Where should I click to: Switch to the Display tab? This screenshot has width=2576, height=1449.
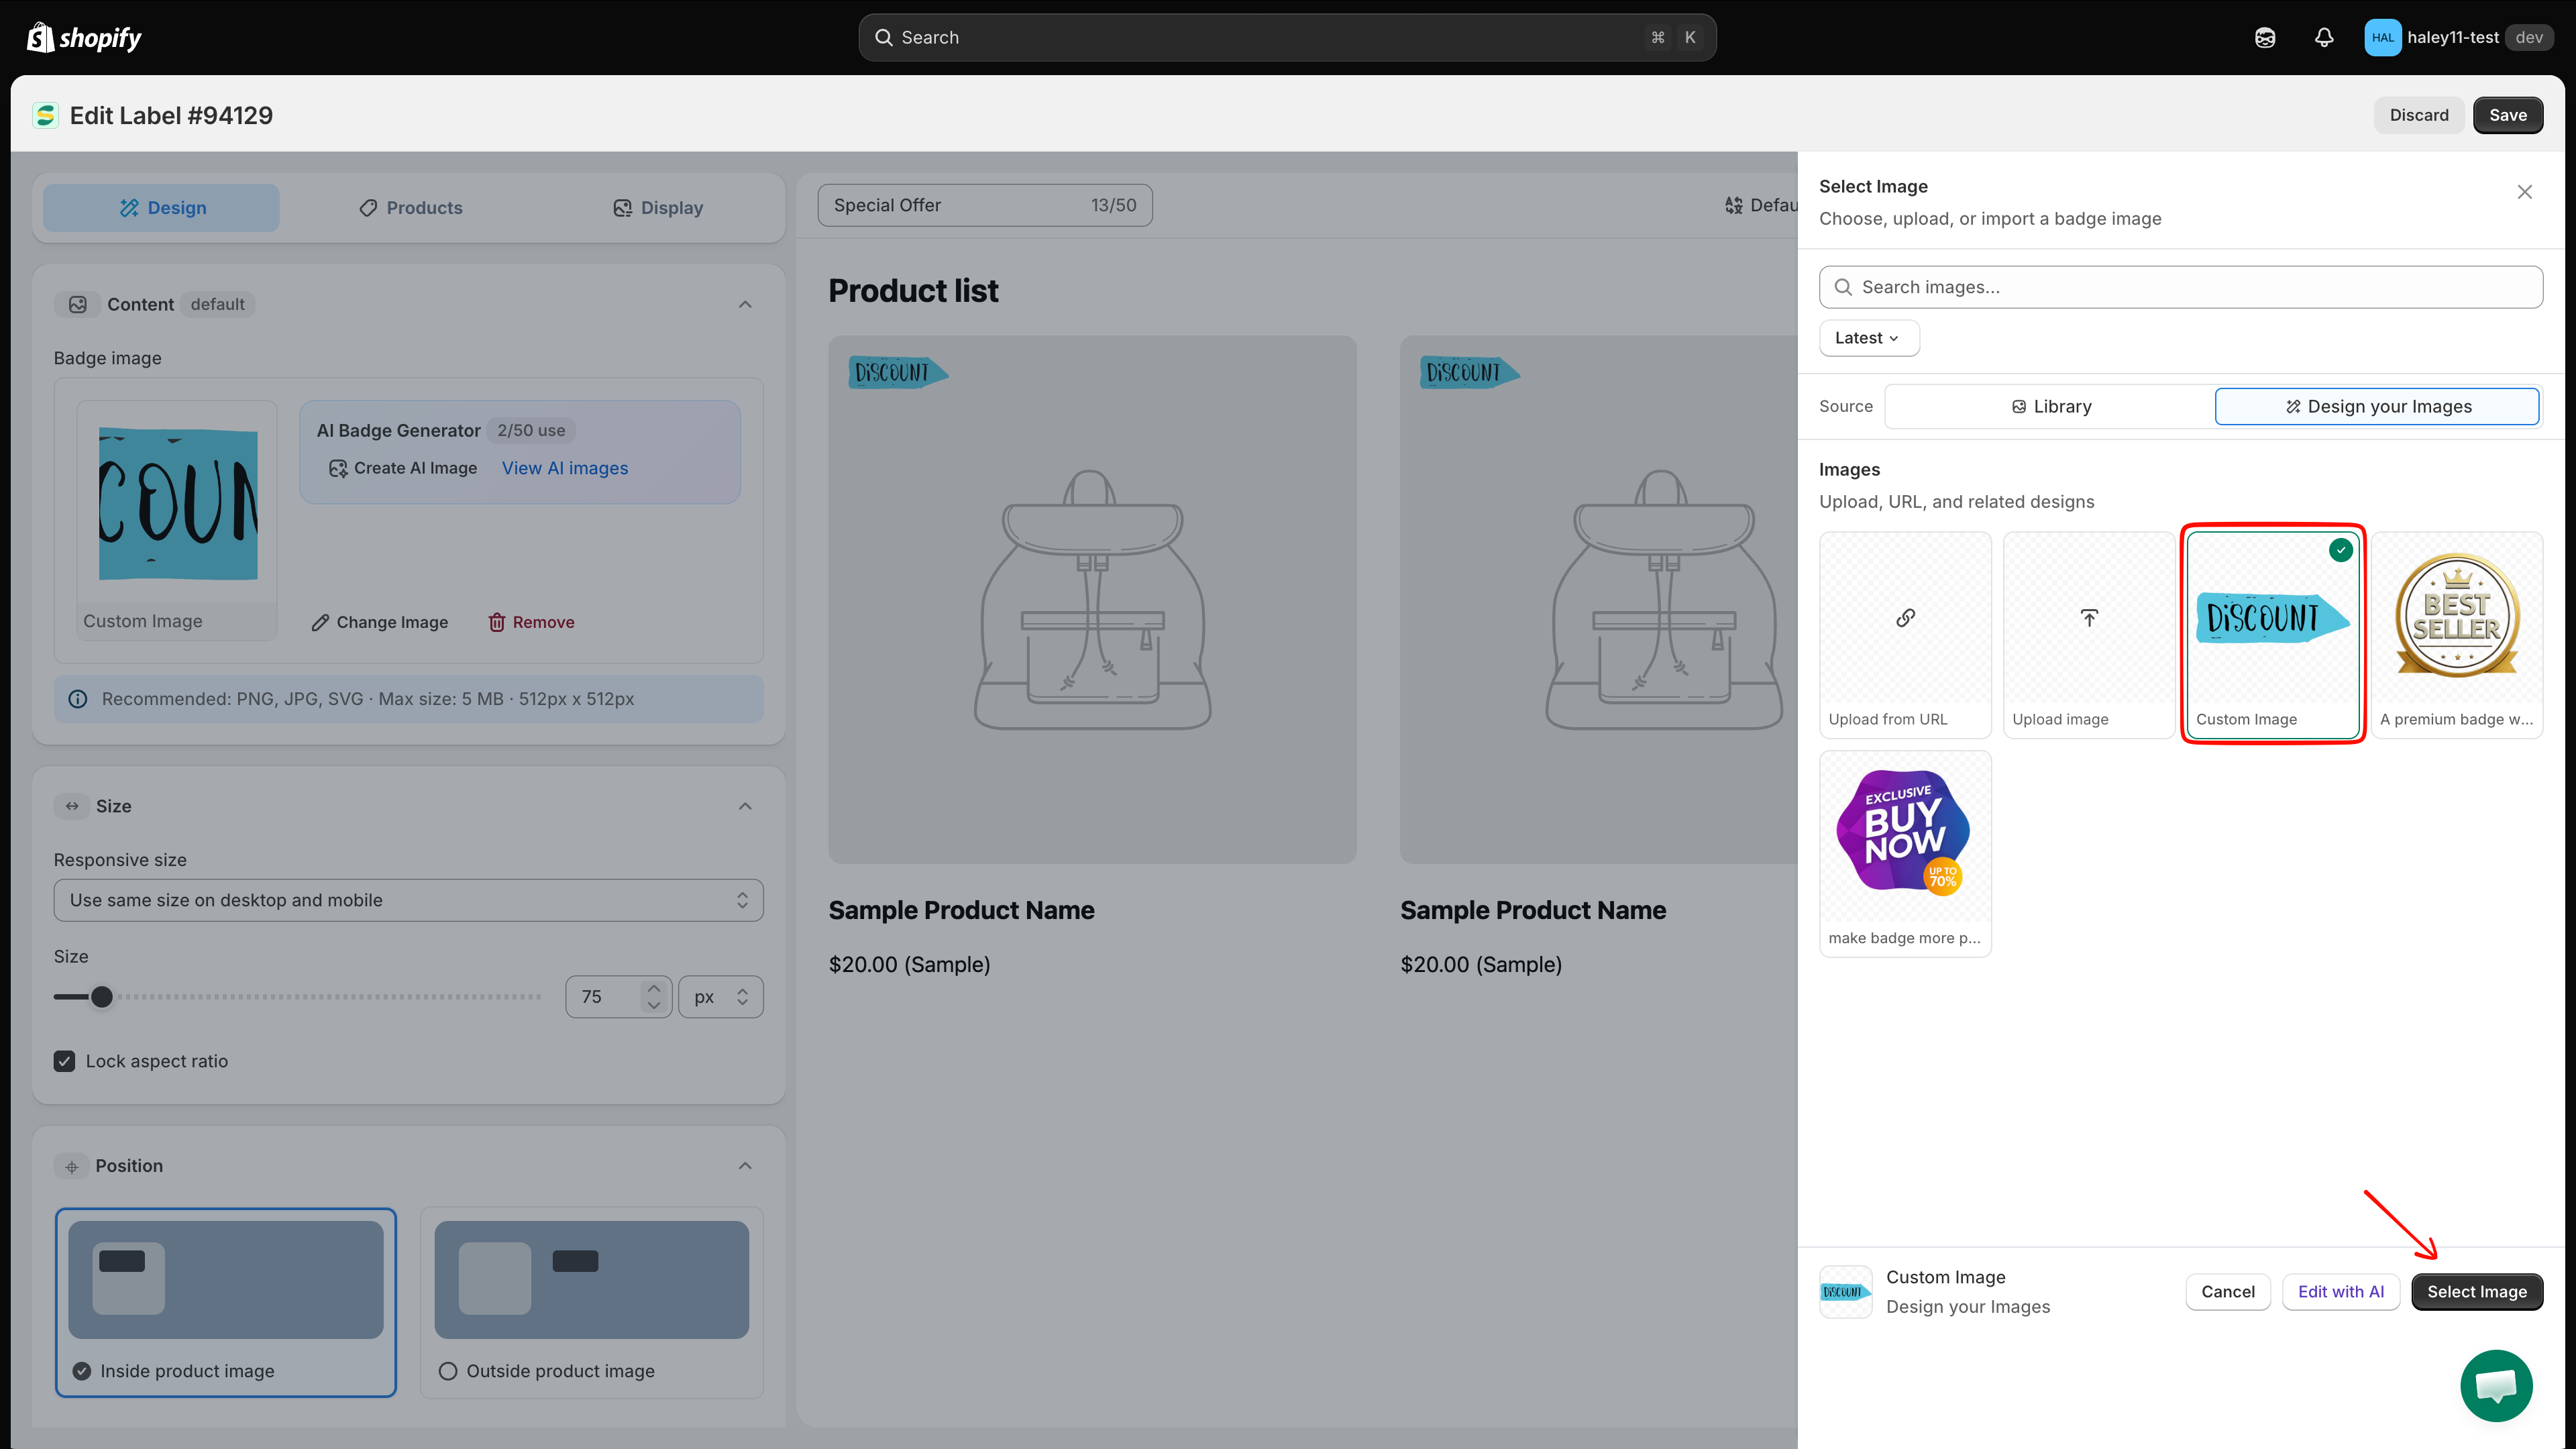657,208
